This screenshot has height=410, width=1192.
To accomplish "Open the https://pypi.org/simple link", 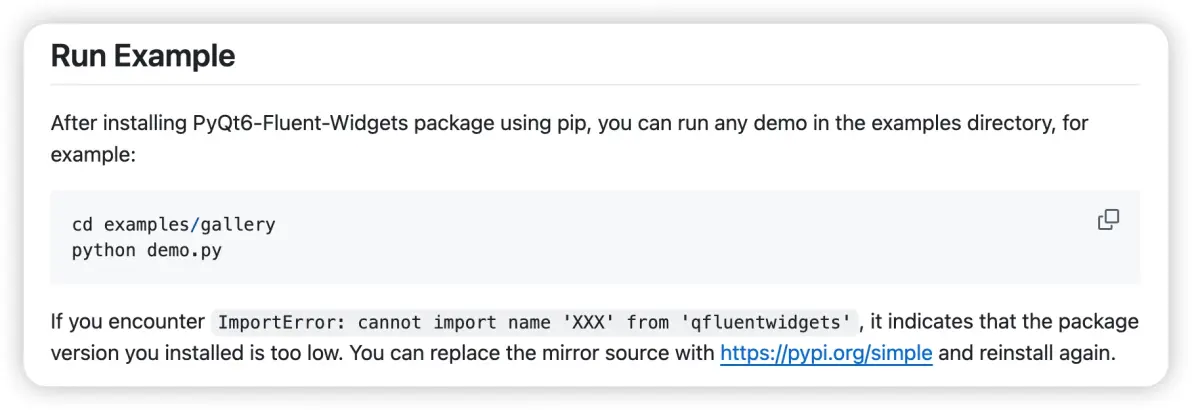I will point(826,354).
